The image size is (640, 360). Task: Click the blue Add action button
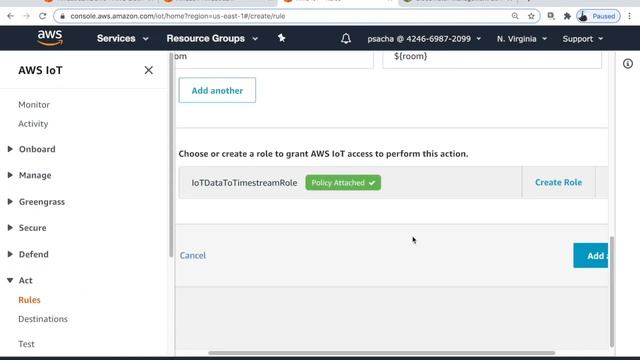pos(591,256)
